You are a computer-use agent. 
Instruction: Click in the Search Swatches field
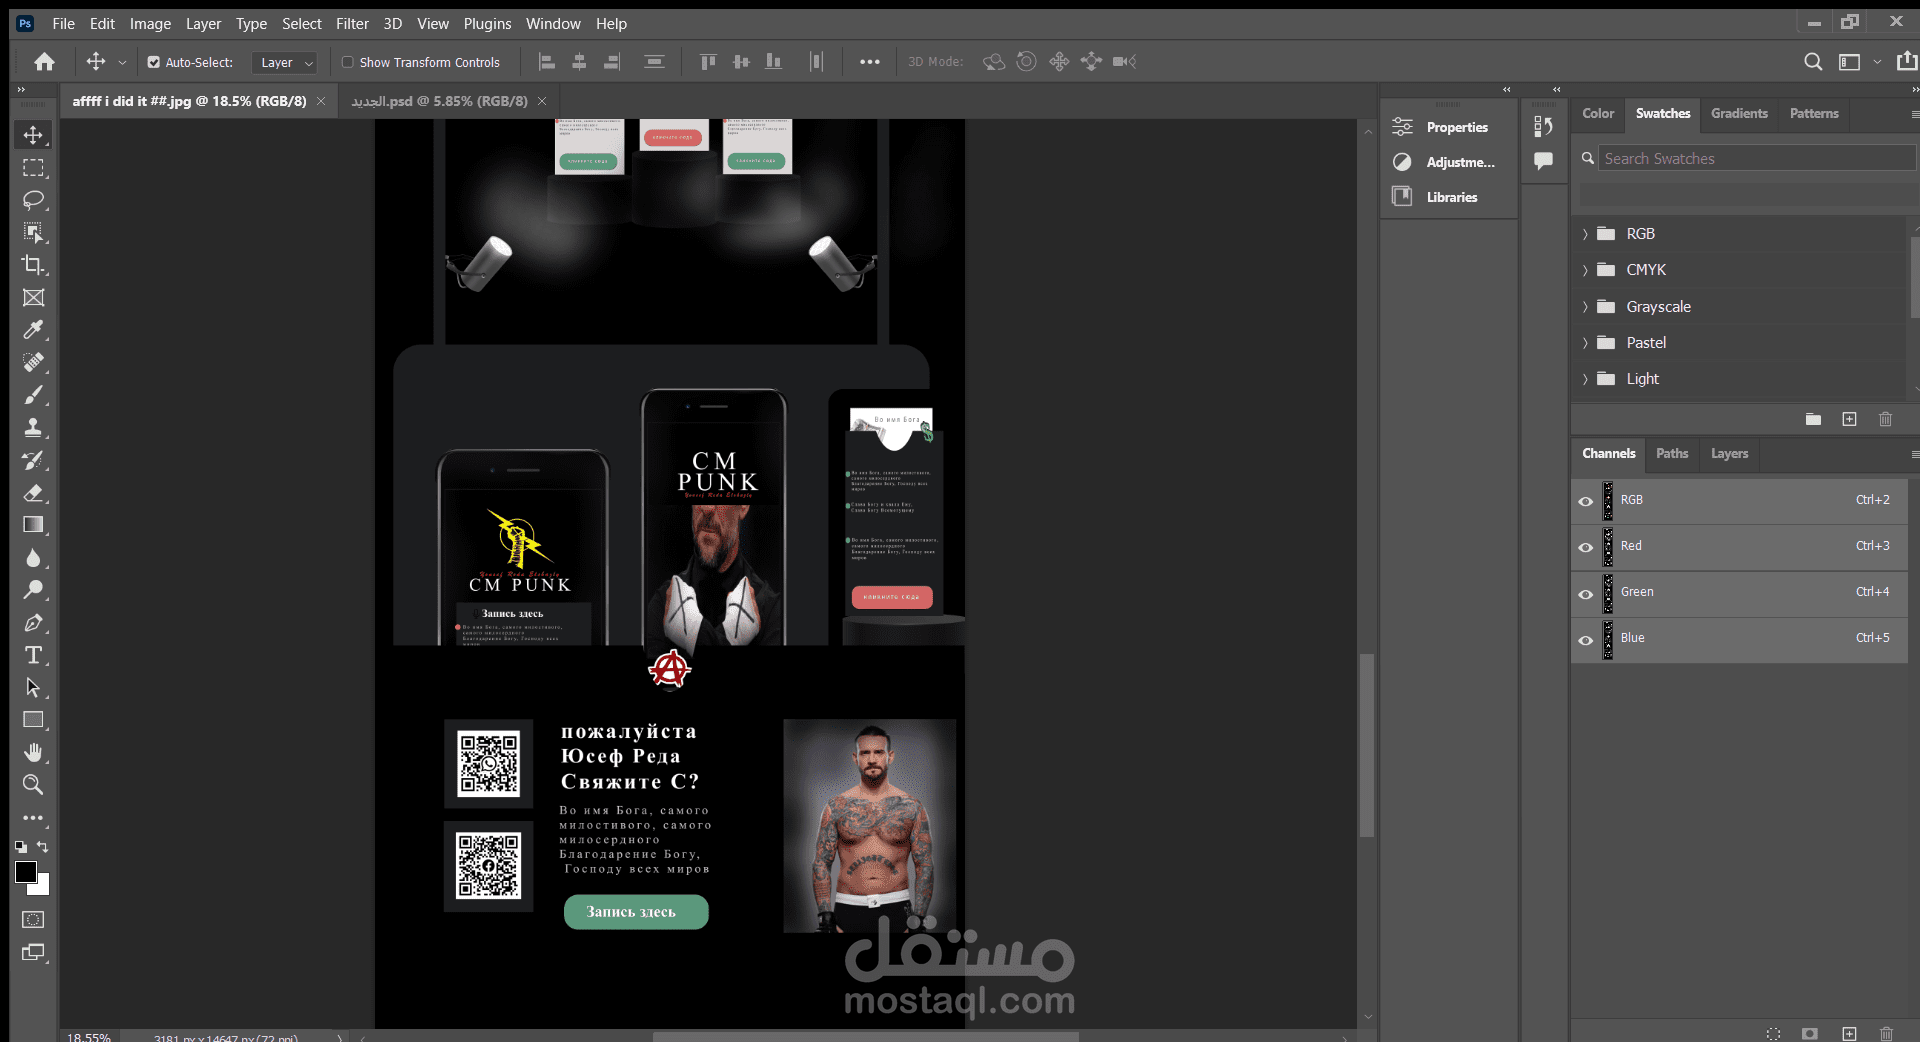(1756, 158)
